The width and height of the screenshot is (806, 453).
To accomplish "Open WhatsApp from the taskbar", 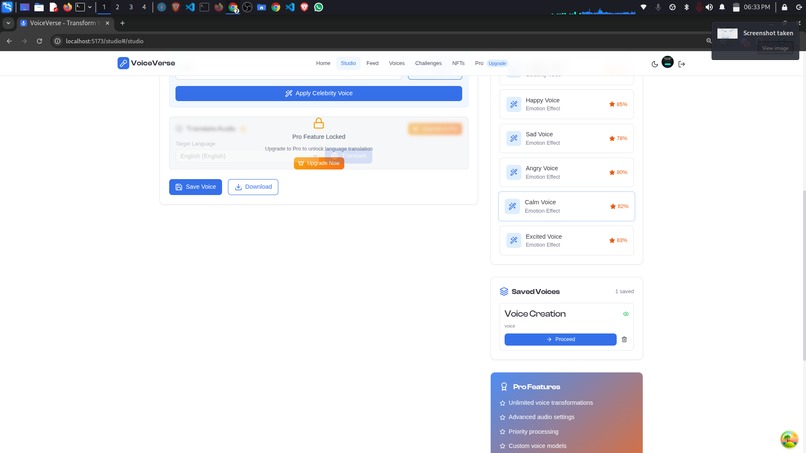I will 319,7.
